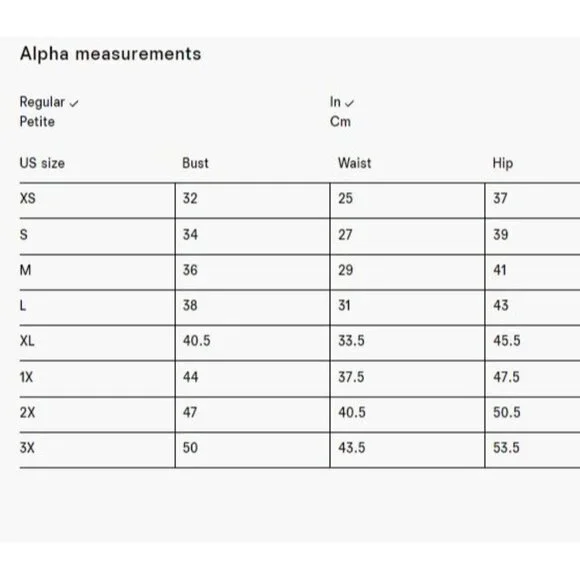Switch measurements to Cm
This screenshot has width=580, height=580.
coord(340,122)
